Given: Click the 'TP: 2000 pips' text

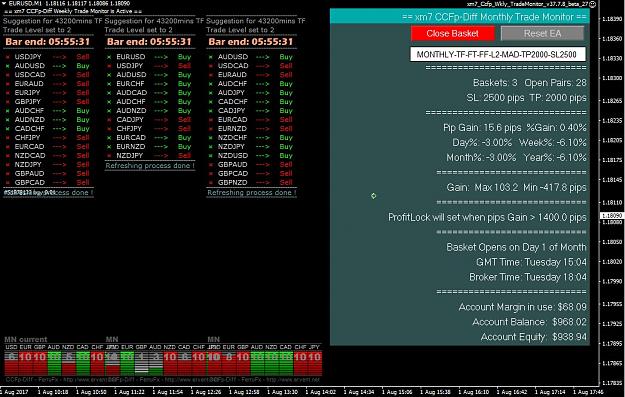Looking at the screenshot, I should 558,98.
